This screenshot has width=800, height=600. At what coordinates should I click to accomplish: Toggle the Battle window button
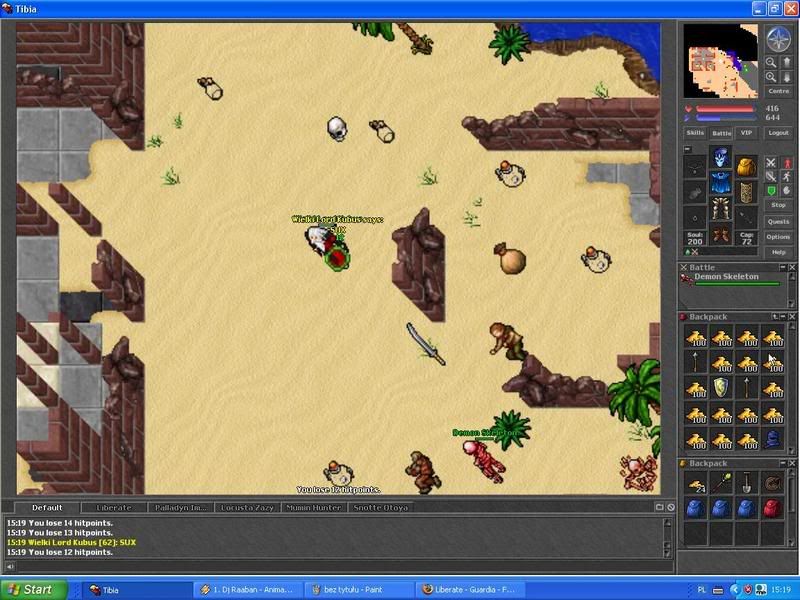point(721,133)
